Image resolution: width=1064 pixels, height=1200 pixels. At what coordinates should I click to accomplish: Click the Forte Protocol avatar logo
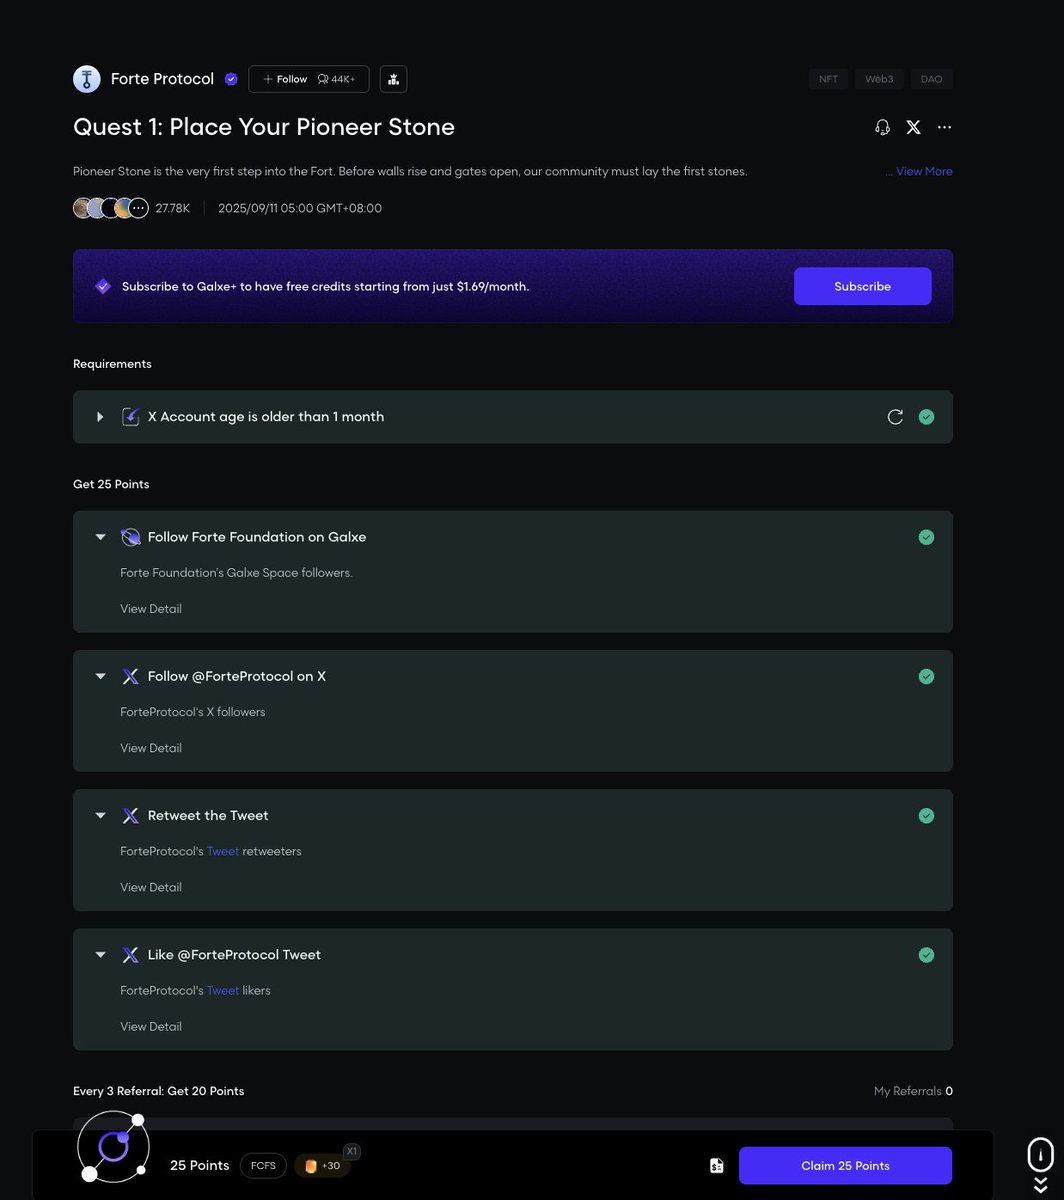87,79
